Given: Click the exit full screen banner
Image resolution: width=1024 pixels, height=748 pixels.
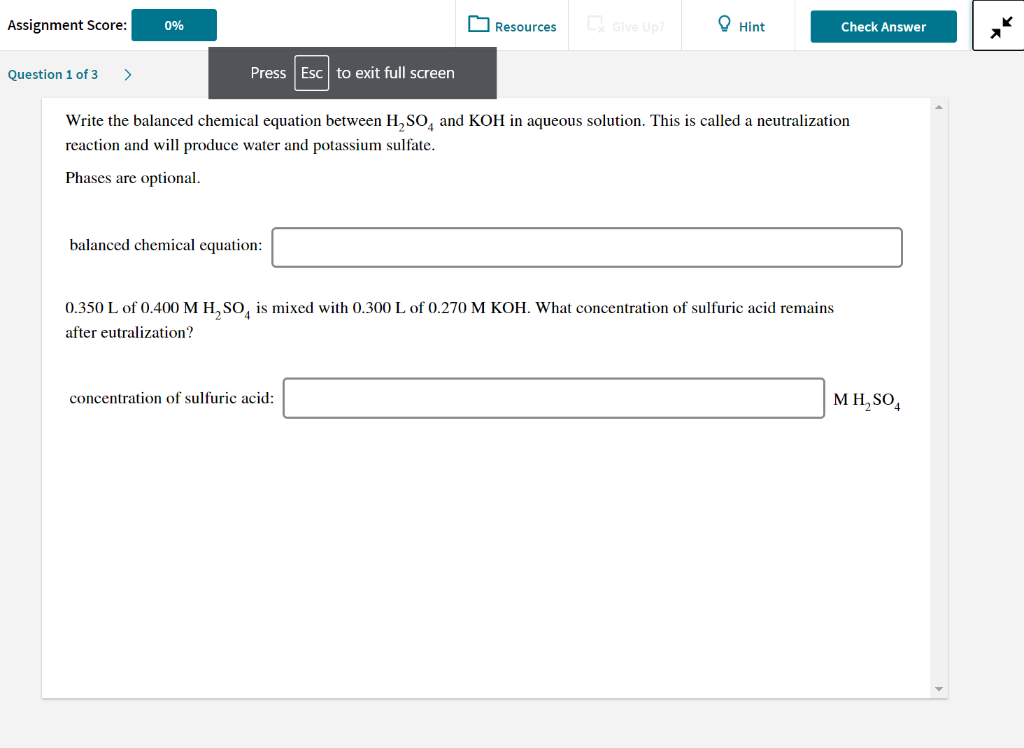Looking at the screenshot, I should [351, 73].
